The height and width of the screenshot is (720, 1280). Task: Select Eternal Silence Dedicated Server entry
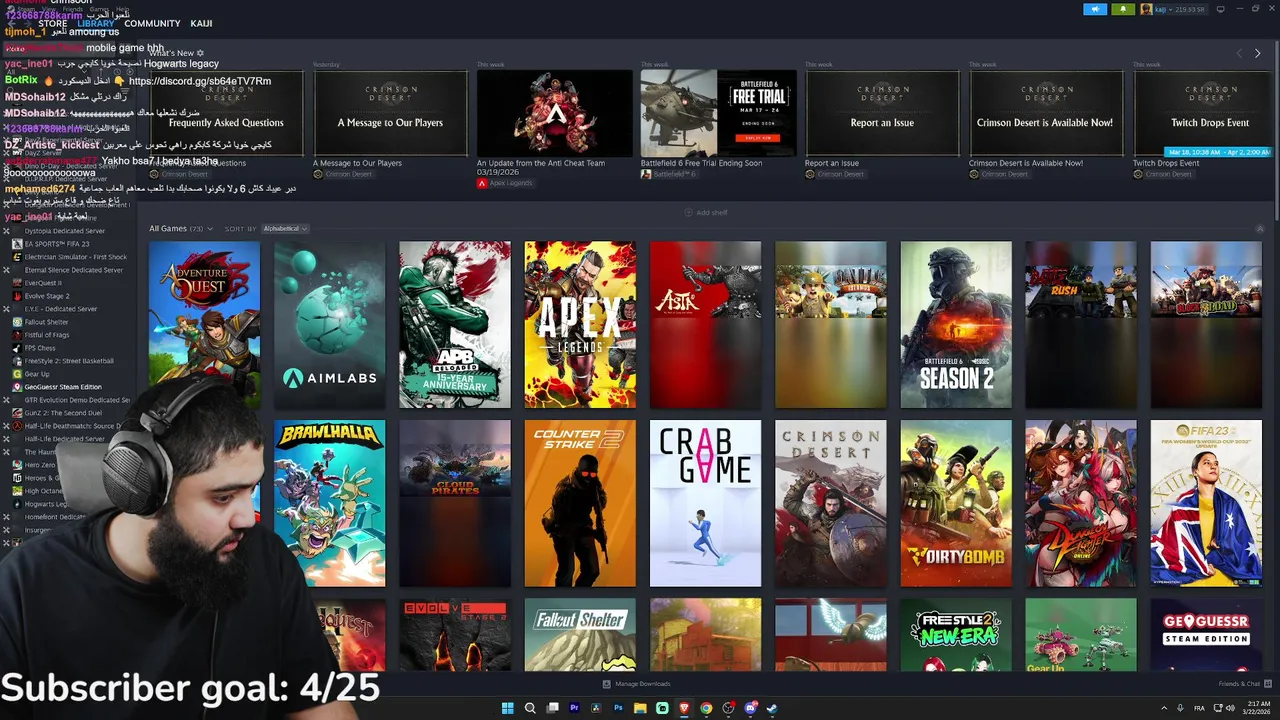[x=74, y=270]
